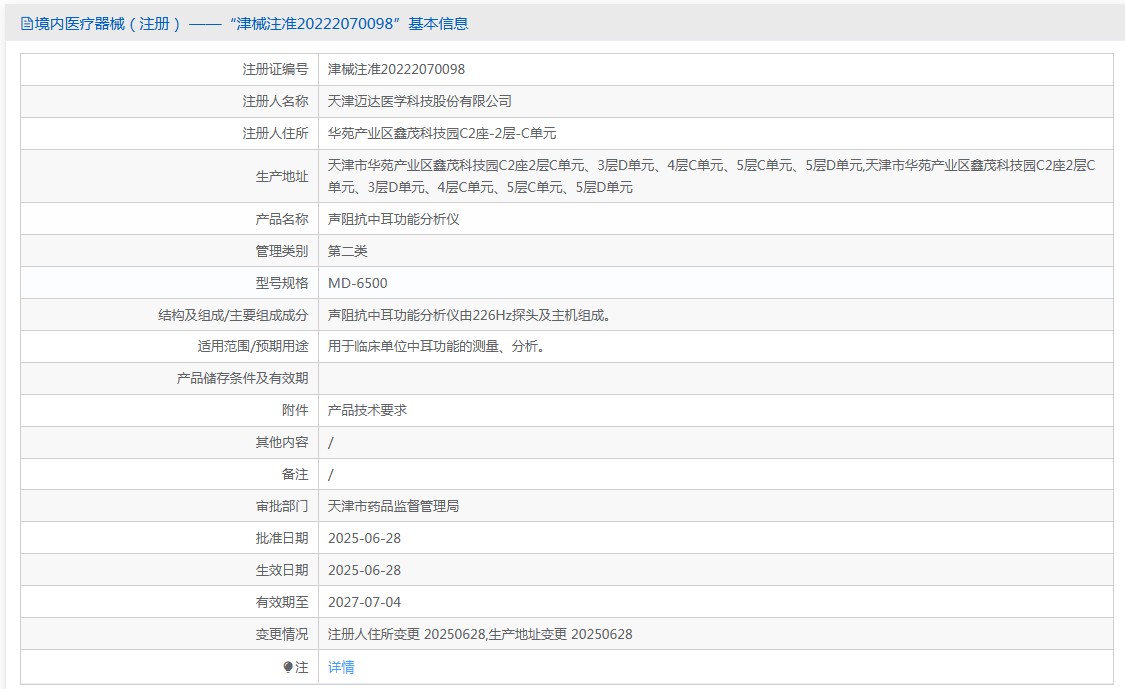Image resolution: width=1125 pixels, height=689 pixels.
Task: Click the 变更情况 label
Action: pos(282,634)
